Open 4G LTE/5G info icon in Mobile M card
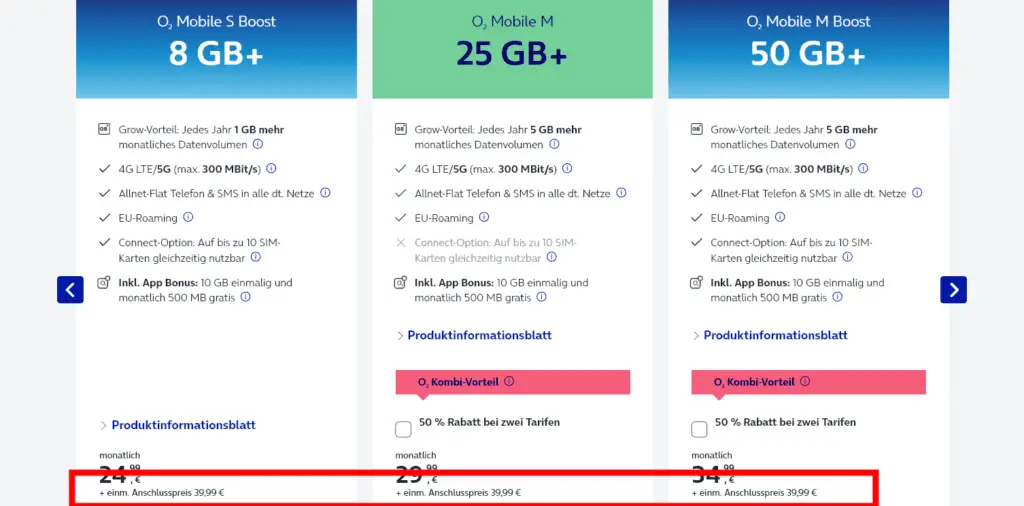This screenshot has height=506, width=1024. pos(567,169)
